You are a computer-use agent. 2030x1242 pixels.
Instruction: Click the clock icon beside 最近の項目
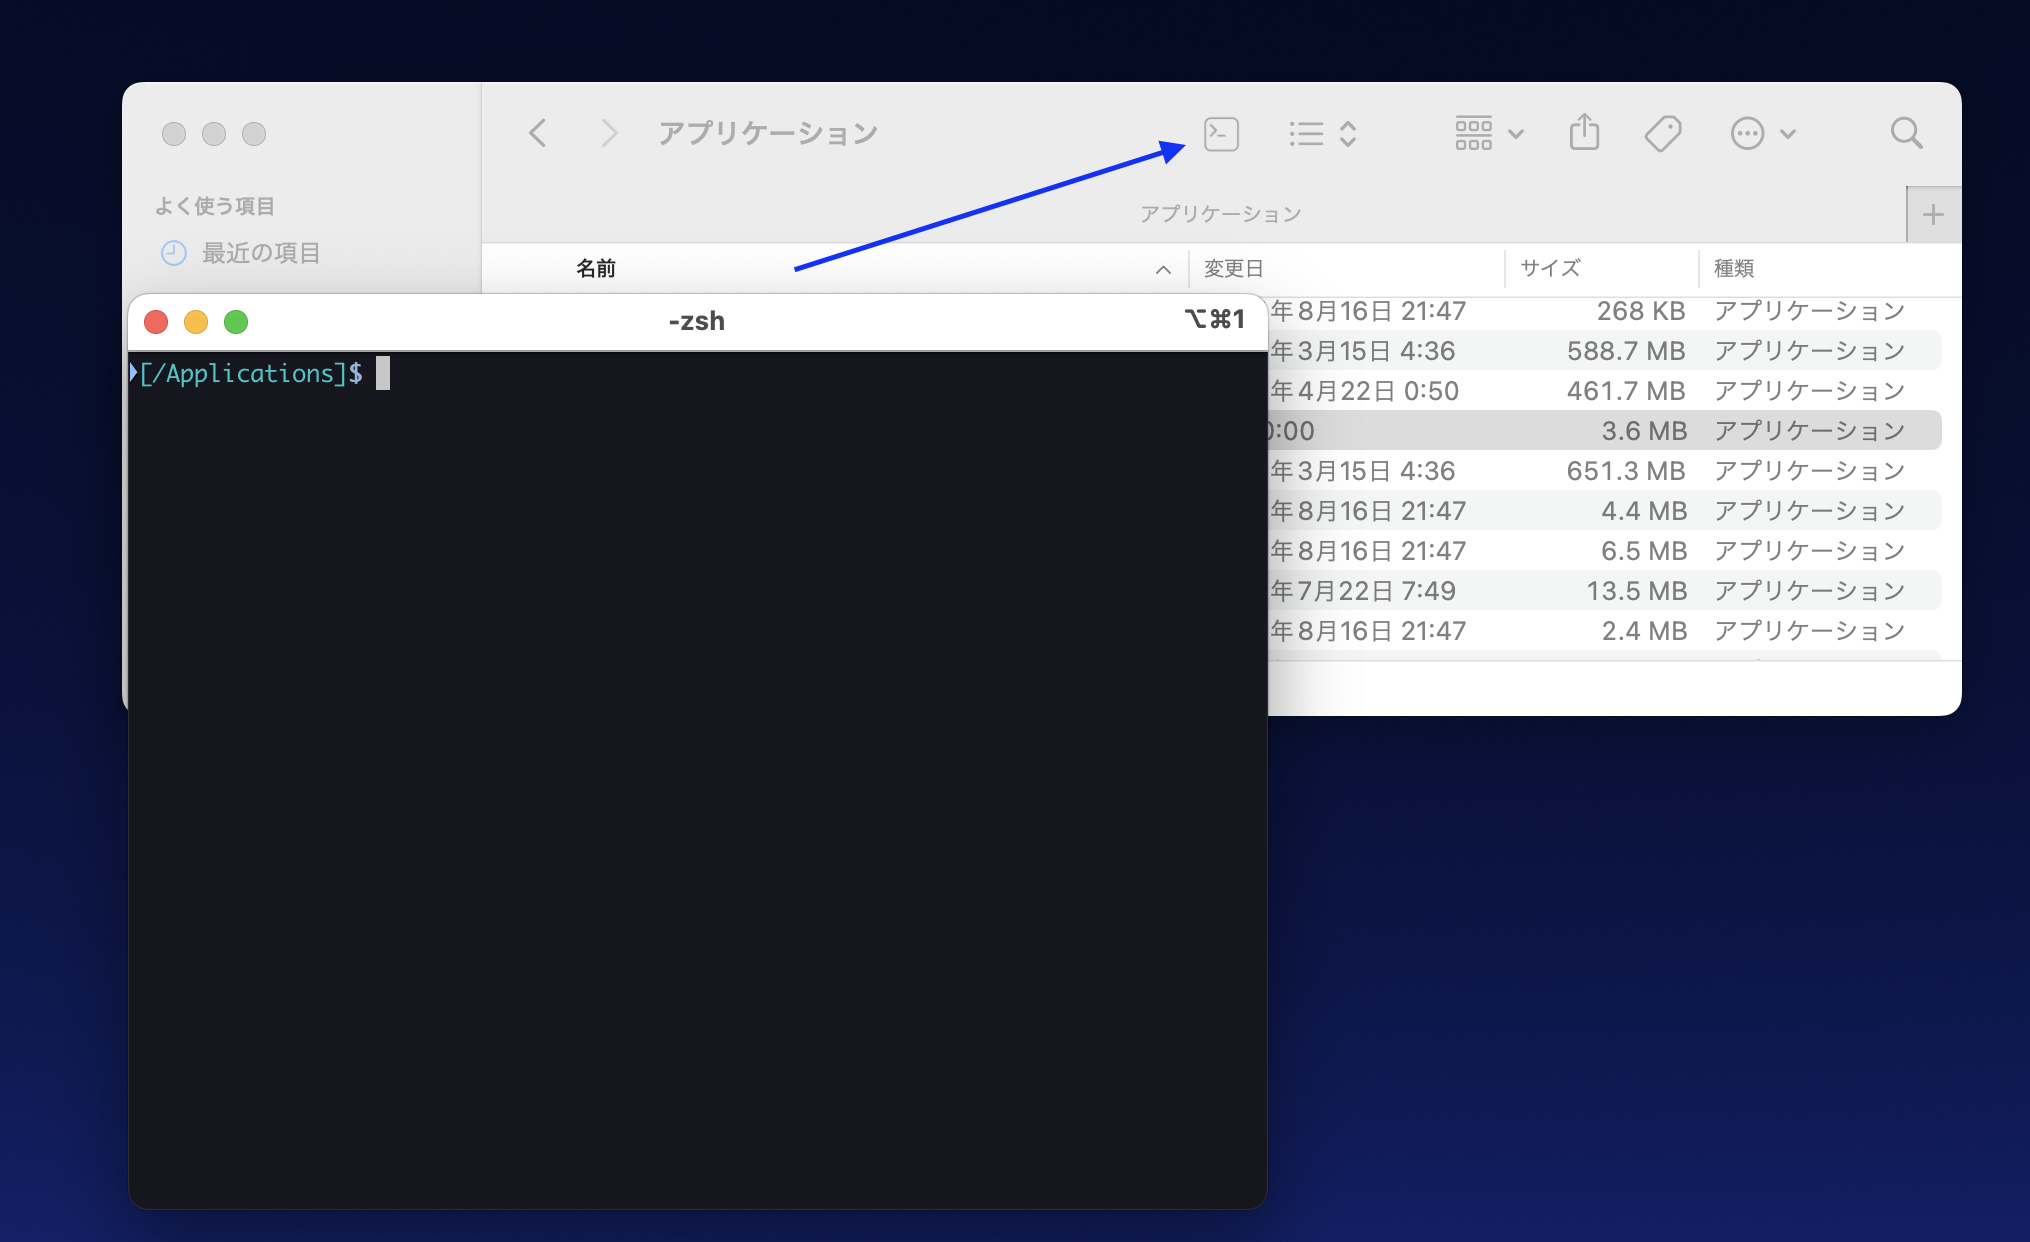pos(174,253)
